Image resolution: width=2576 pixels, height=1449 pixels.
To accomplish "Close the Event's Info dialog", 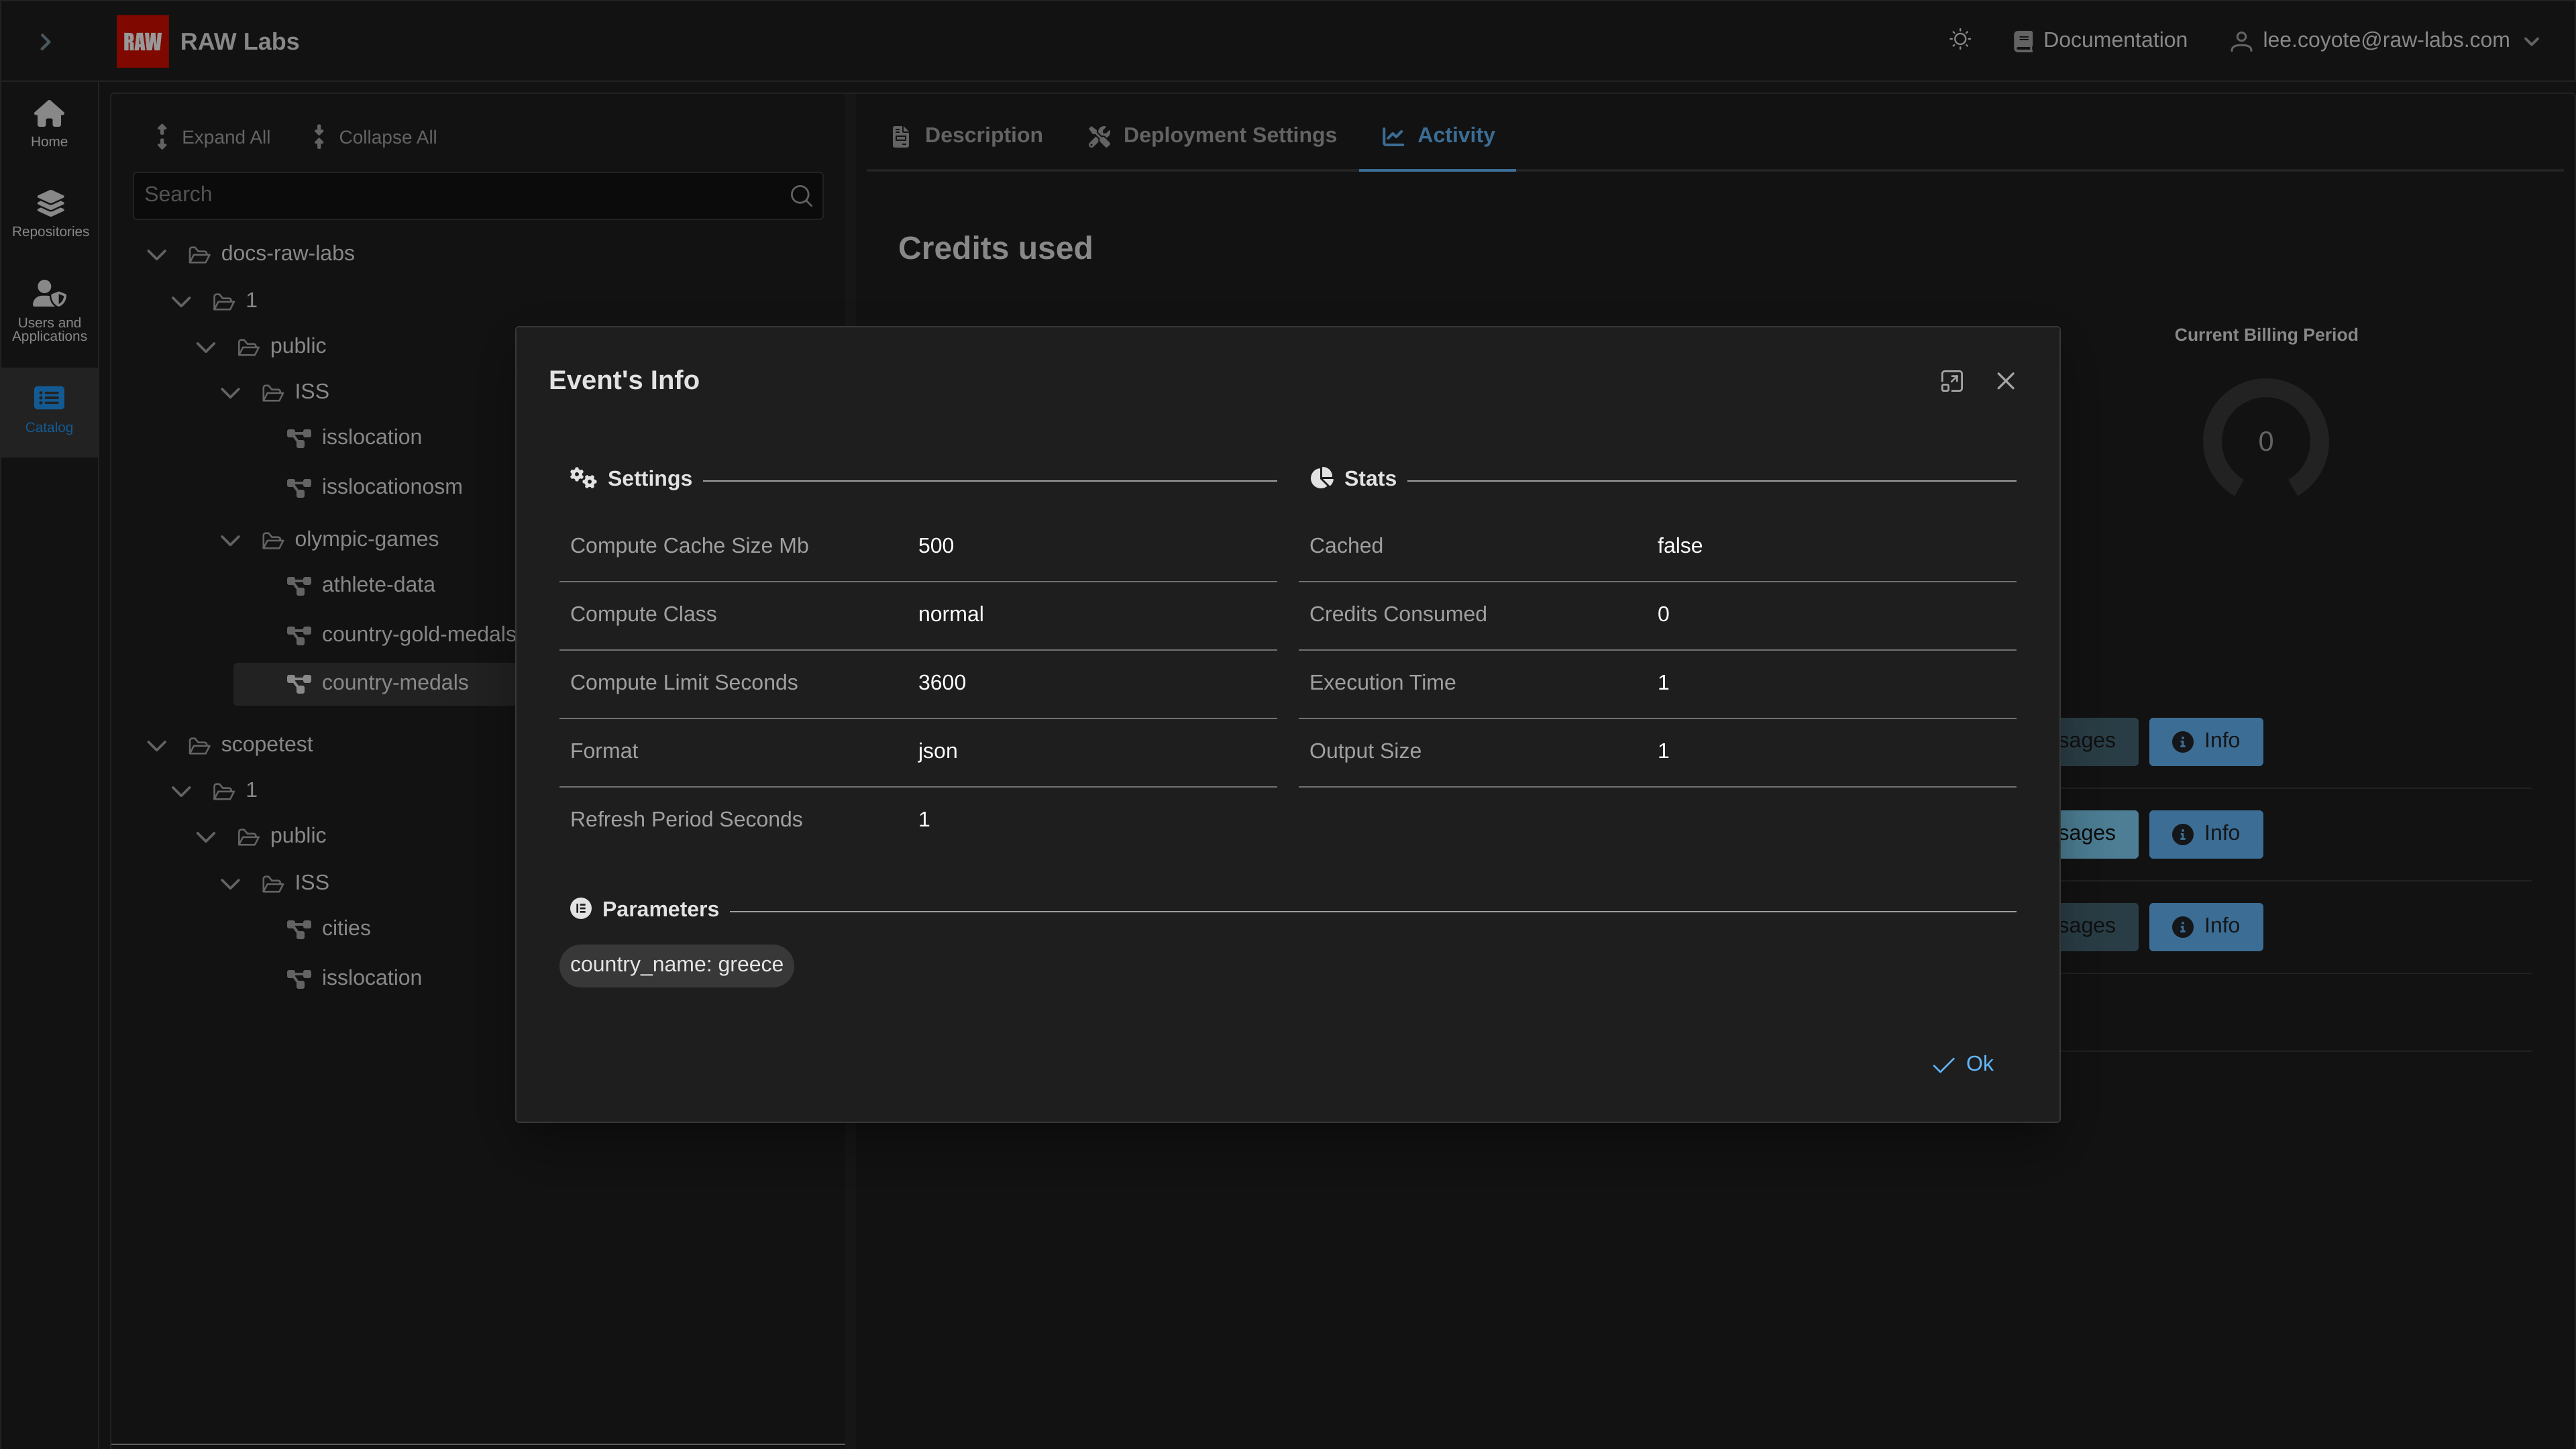I will click(2005, 381).
